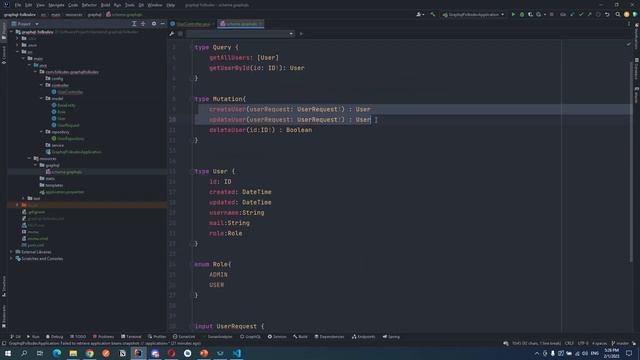Open the endpoint dropdown in the GraphQL editor toolbar
The width and height of the screenshot is (640, 360).
coord(240,34)
